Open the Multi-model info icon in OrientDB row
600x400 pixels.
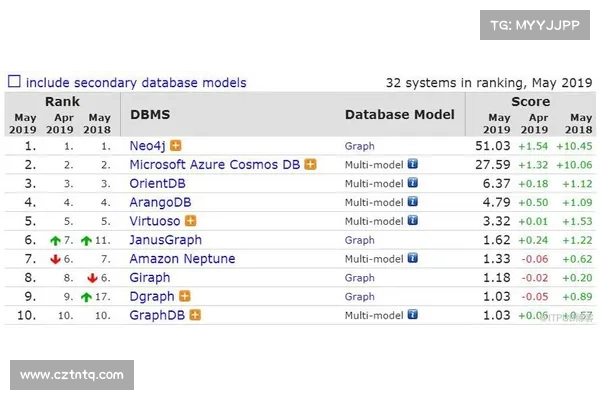click(x=412, y=184)
